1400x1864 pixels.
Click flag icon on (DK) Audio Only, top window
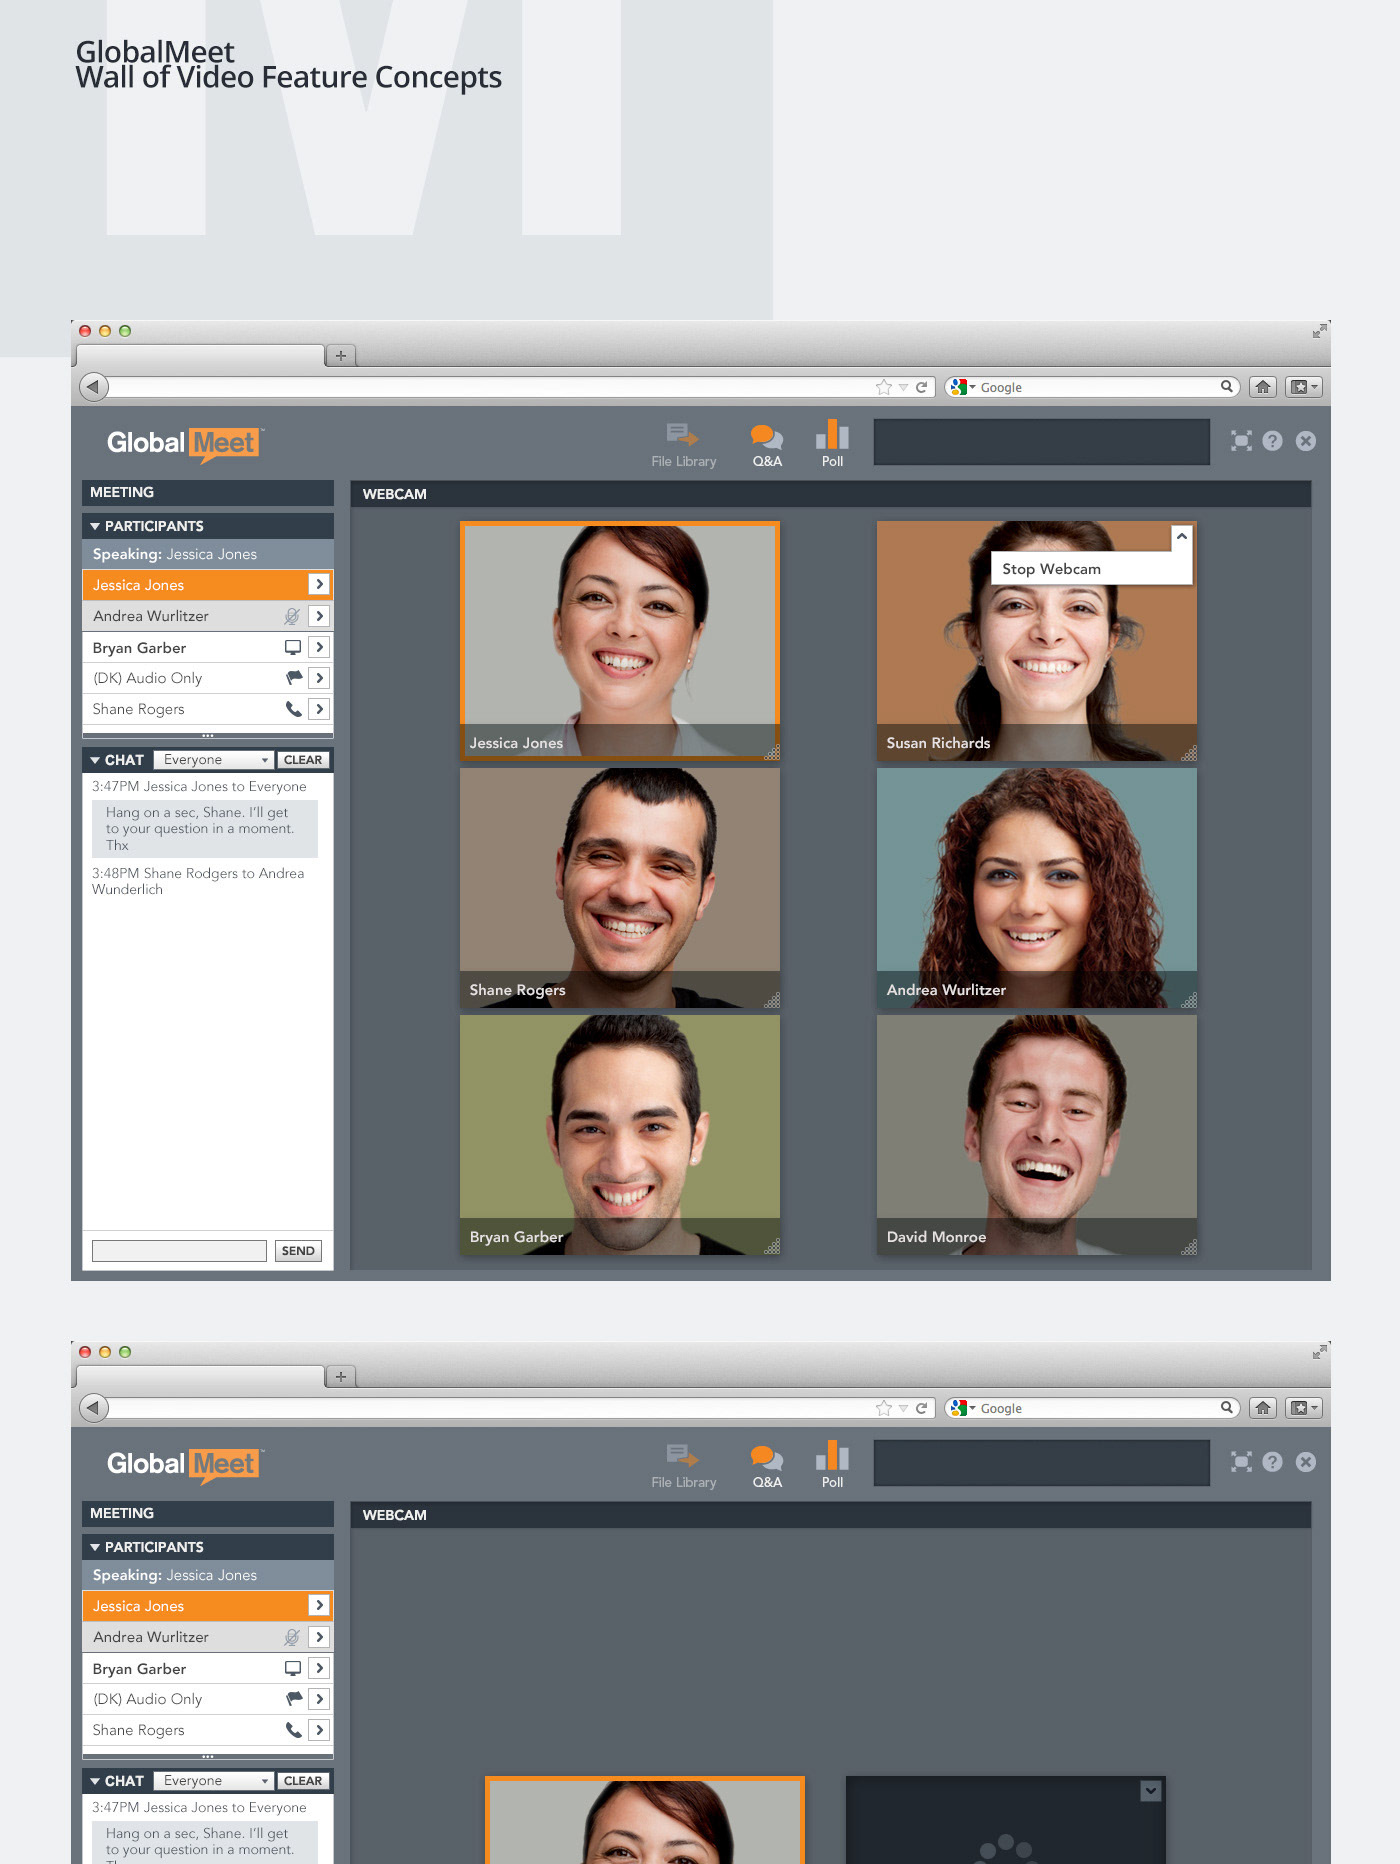click(x=294, y=678)
